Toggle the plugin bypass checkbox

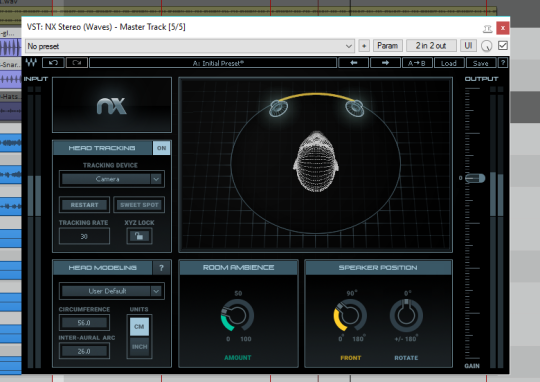502,45
